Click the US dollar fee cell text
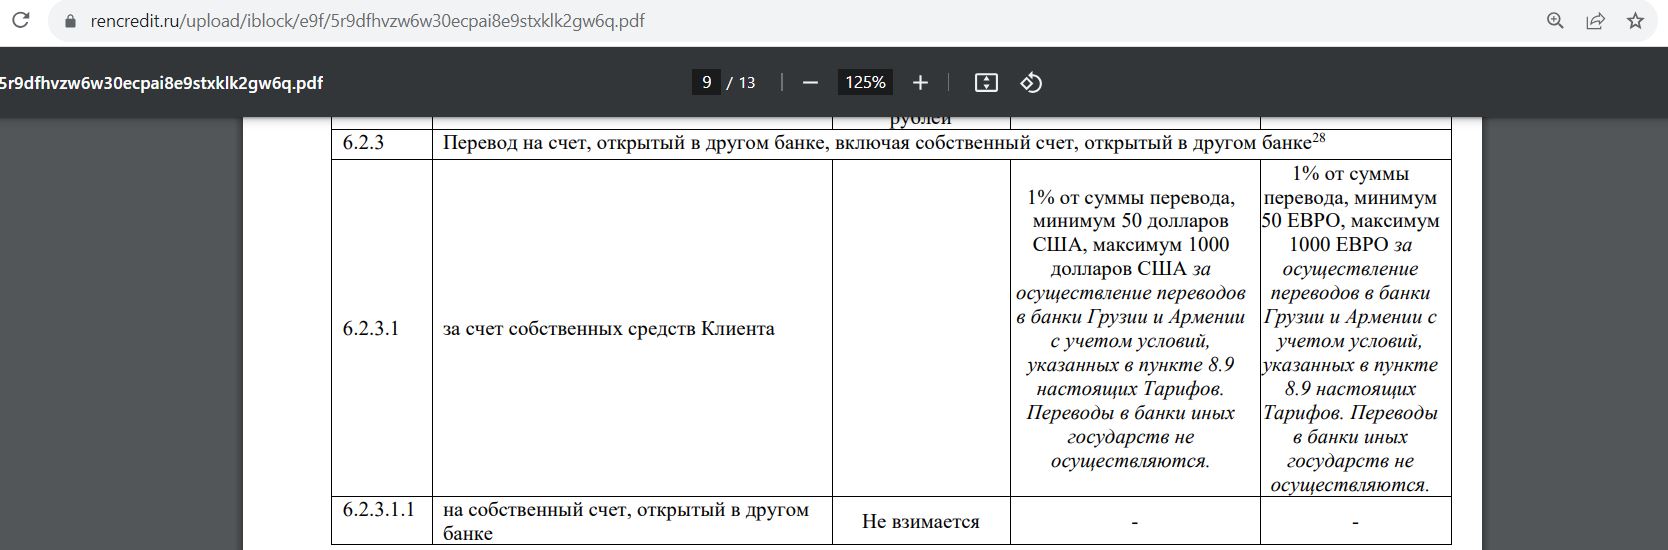 1131,329
